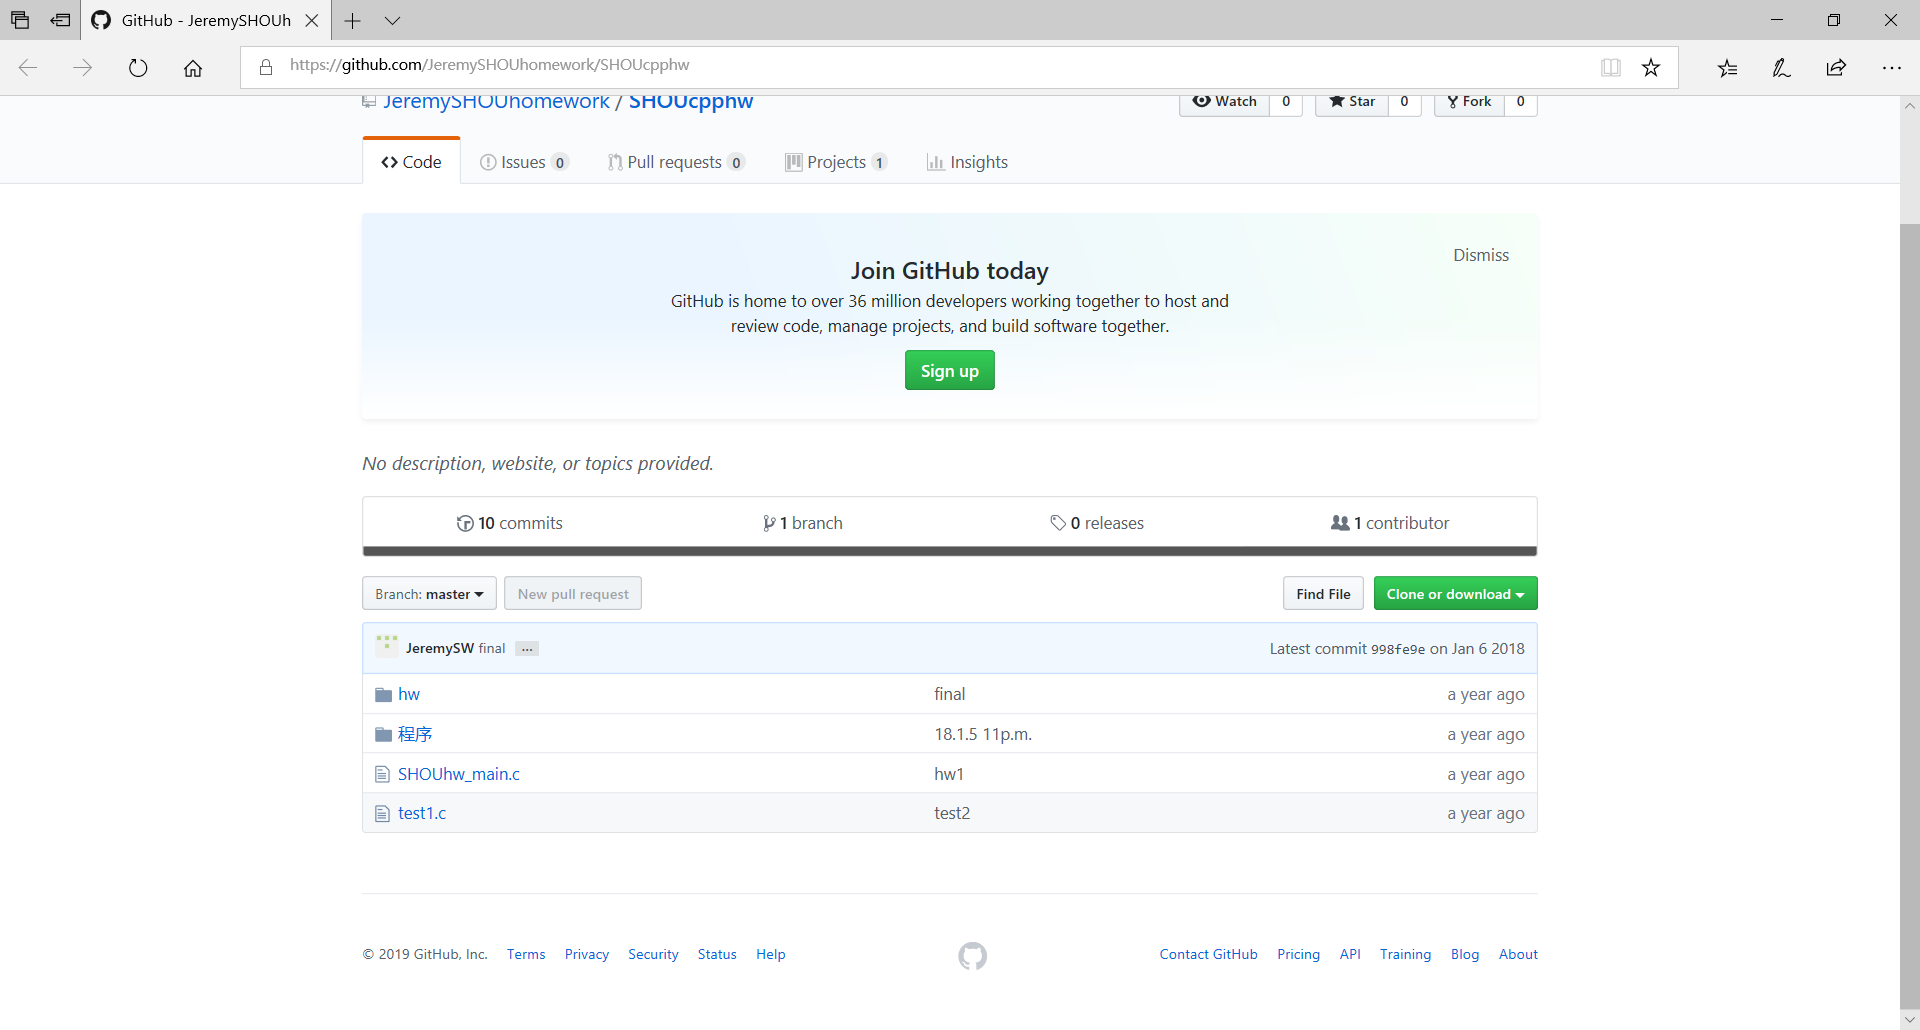
Task: Click the New pull request button
Action: 573,593
